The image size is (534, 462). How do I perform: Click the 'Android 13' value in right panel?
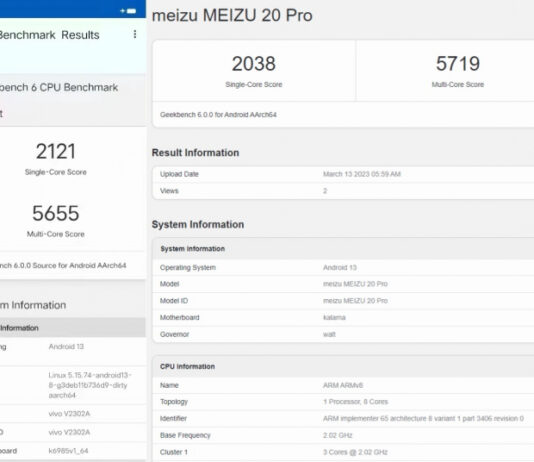point(340,268)
